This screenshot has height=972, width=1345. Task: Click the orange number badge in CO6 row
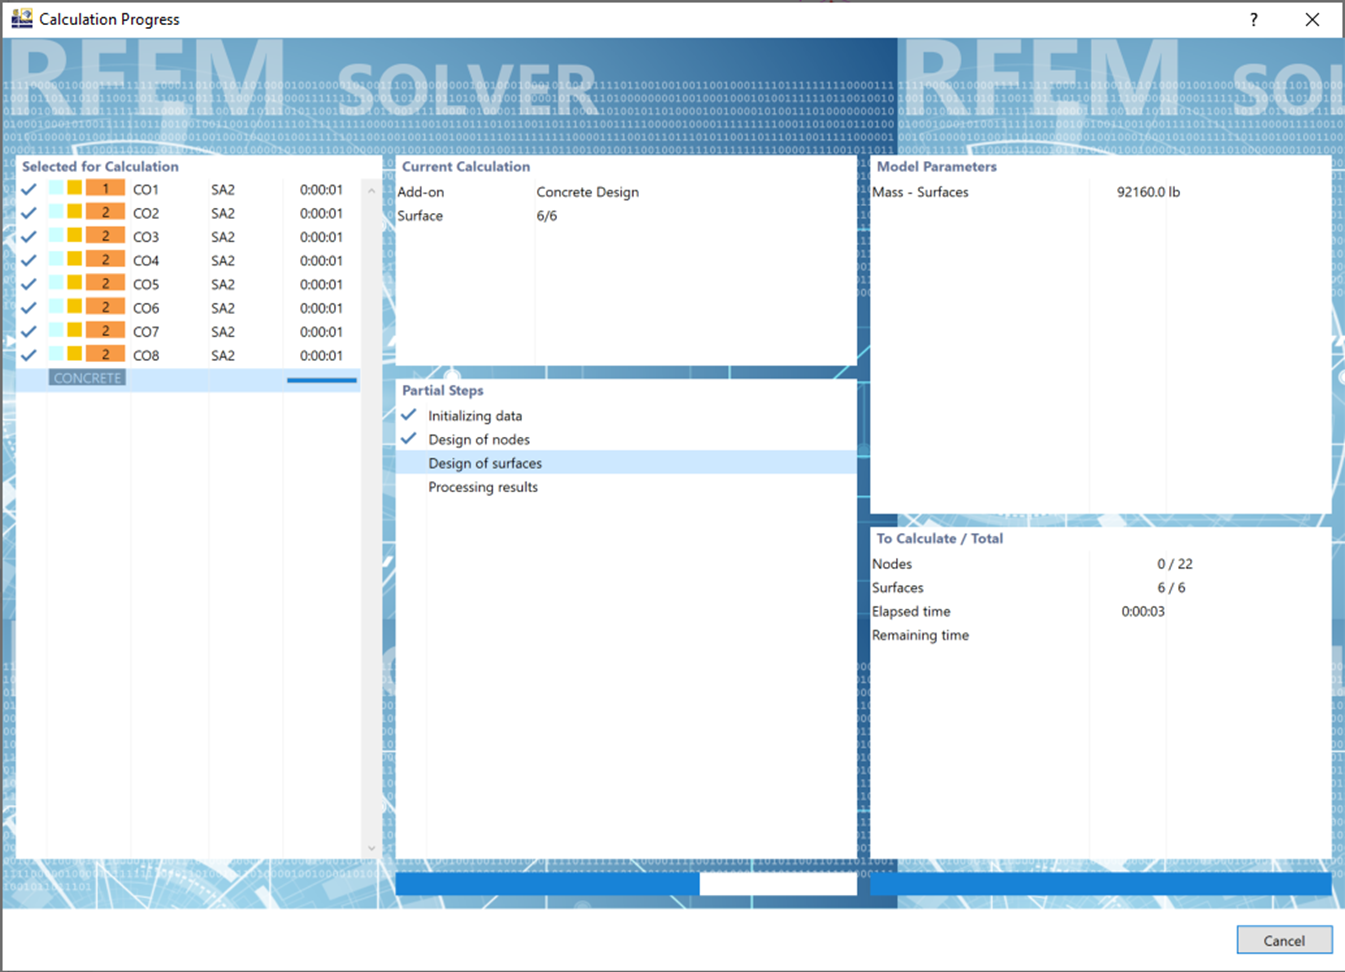pos(105,307)
